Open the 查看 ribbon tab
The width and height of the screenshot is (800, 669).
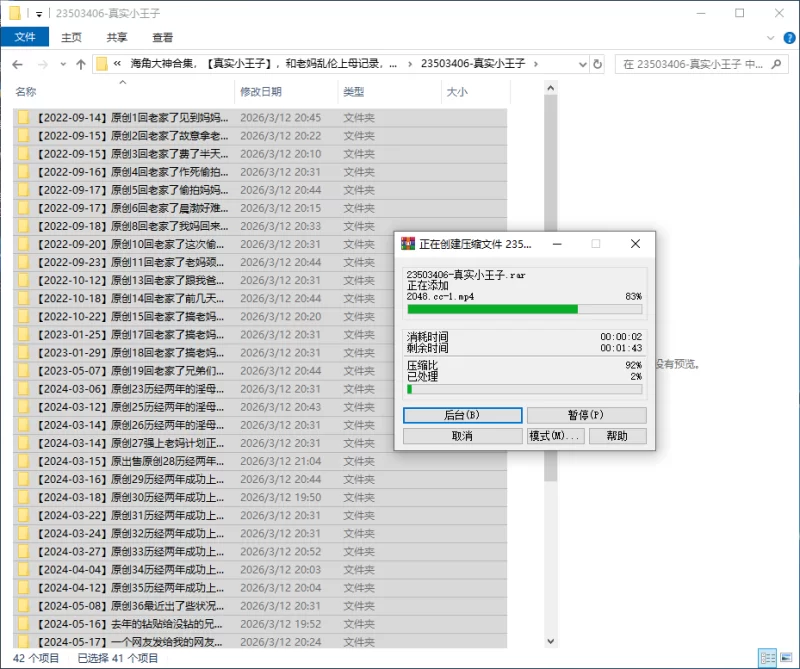click(x=163, y=37)
